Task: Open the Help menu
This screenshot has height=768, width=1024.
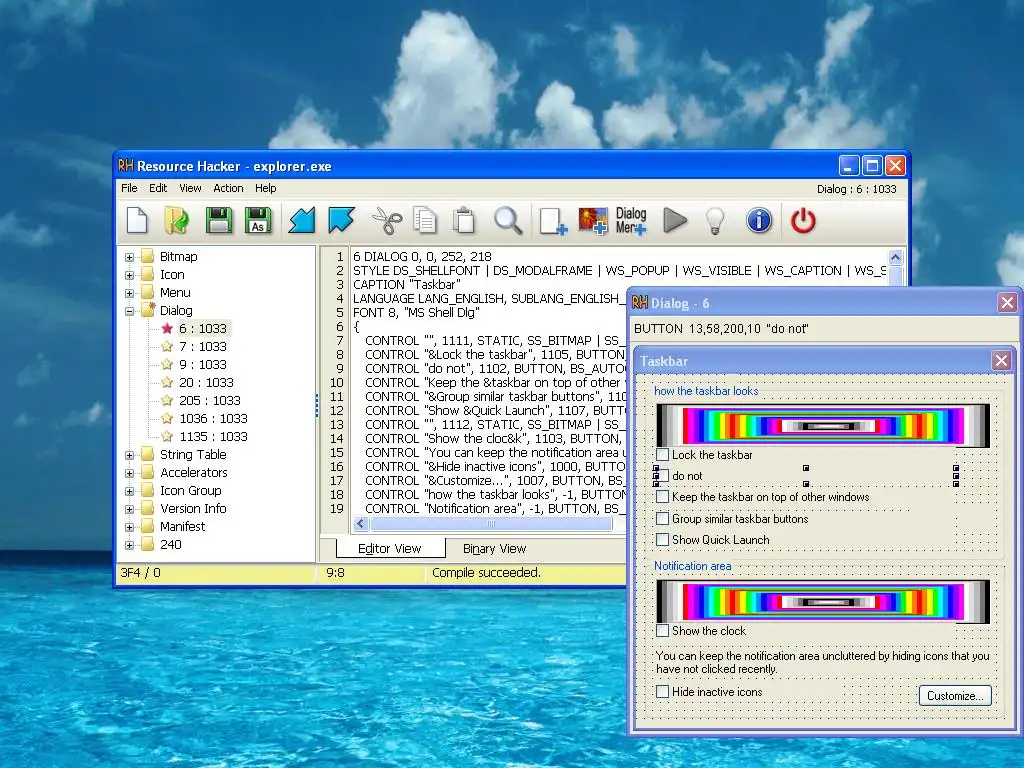Action: [265, 188]
